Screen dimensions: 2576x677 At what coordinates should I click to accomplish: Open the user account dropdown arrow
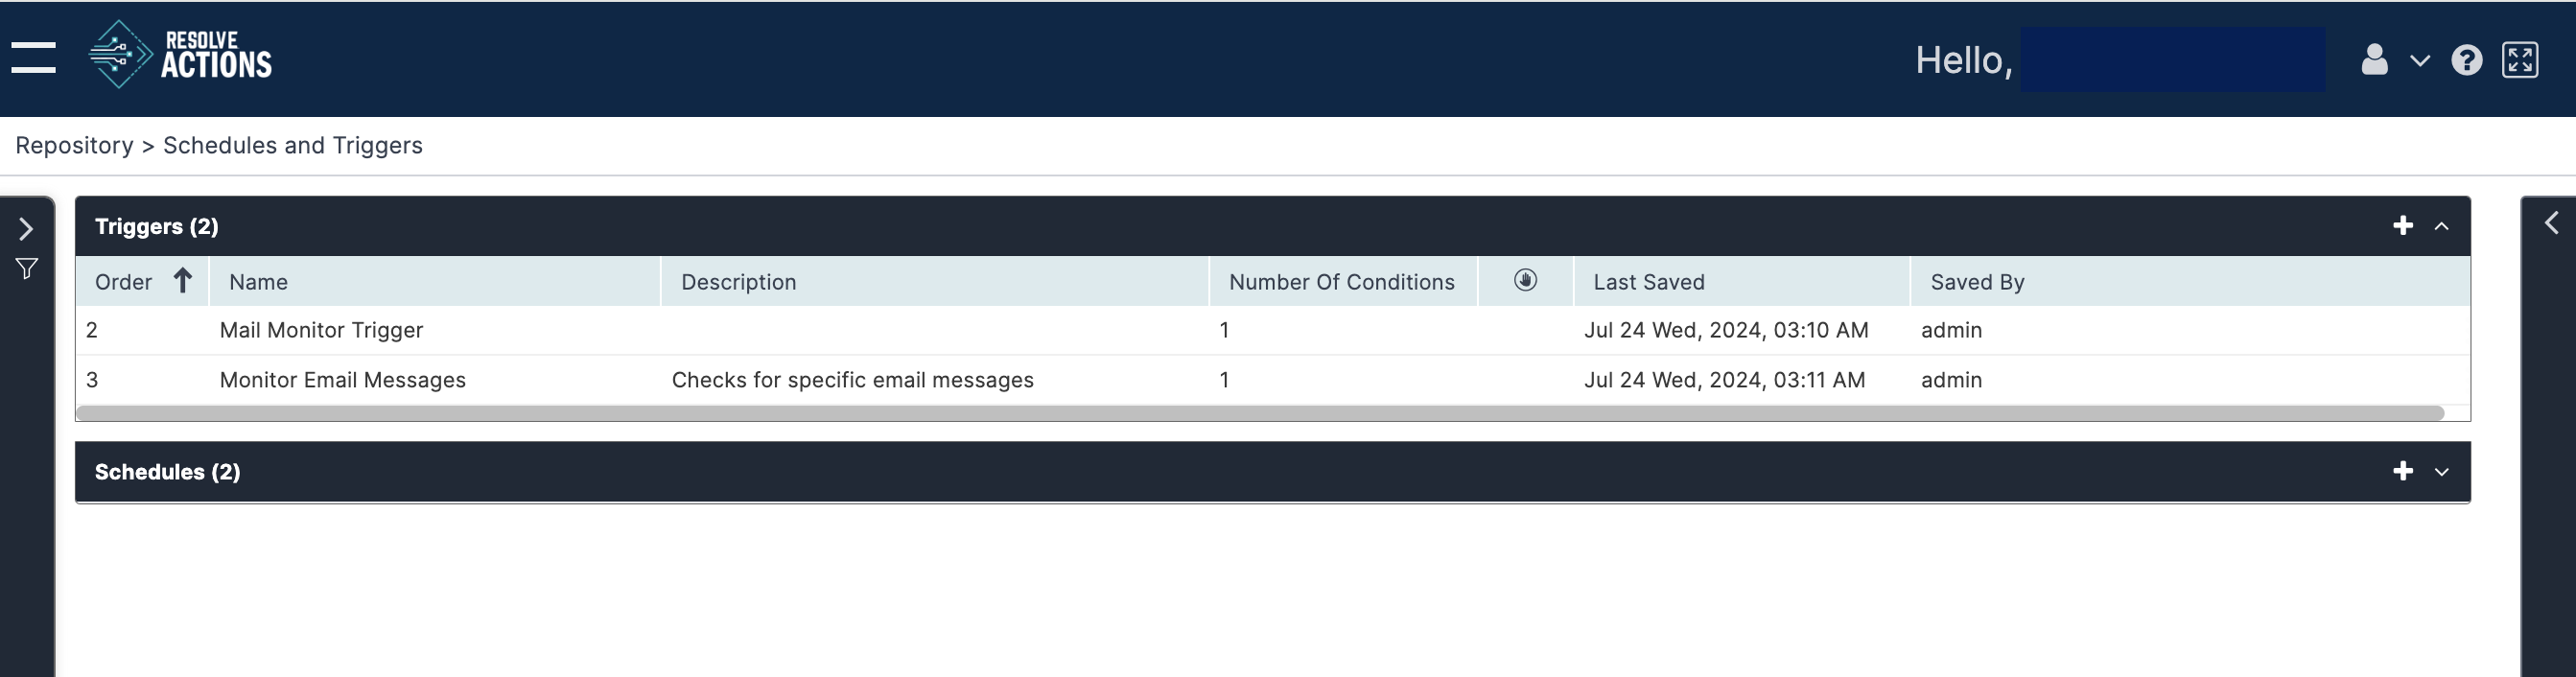point(2419,61)
